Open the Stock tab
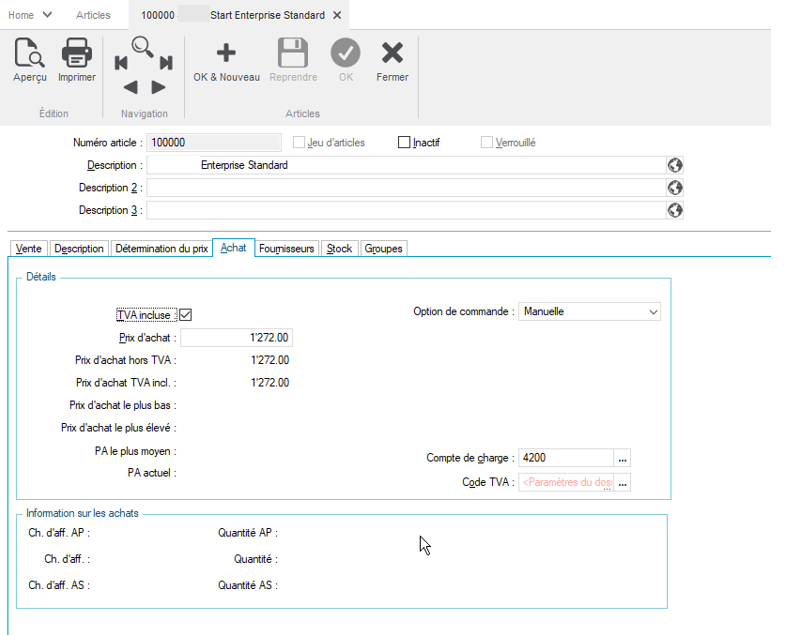This screenshot has height=635, width=799. [339, 249]
